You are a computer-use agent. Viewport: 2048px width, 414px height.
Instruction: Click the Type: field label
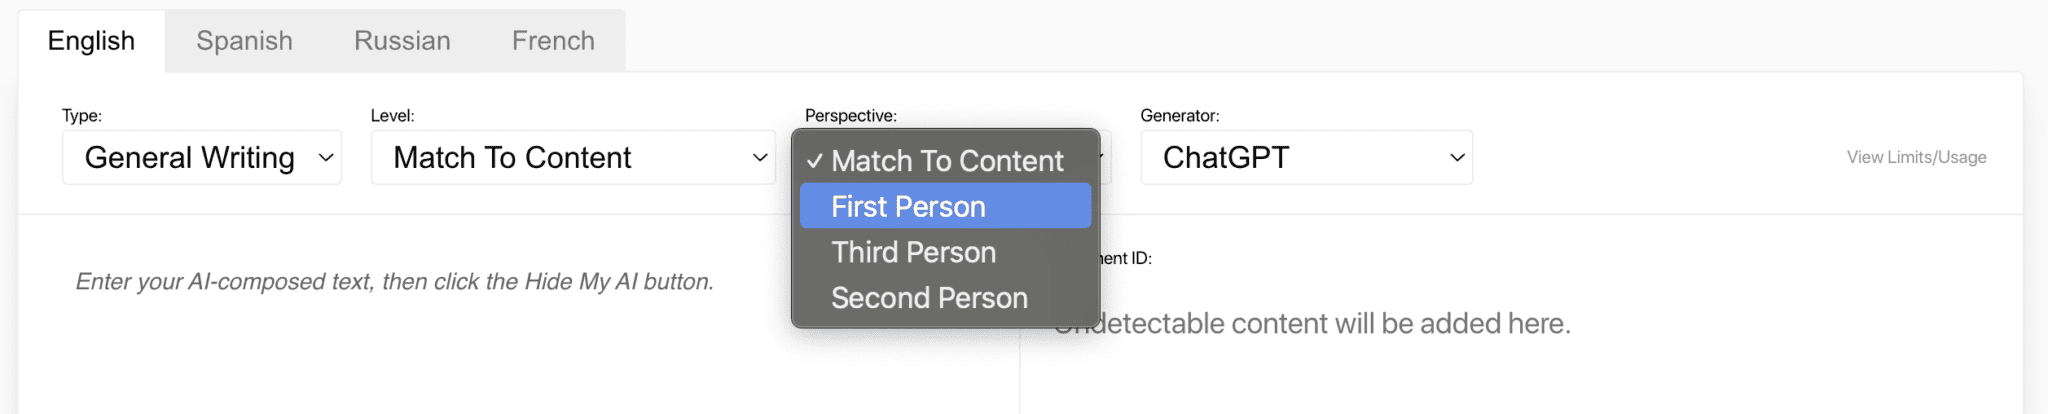(82, 116)
